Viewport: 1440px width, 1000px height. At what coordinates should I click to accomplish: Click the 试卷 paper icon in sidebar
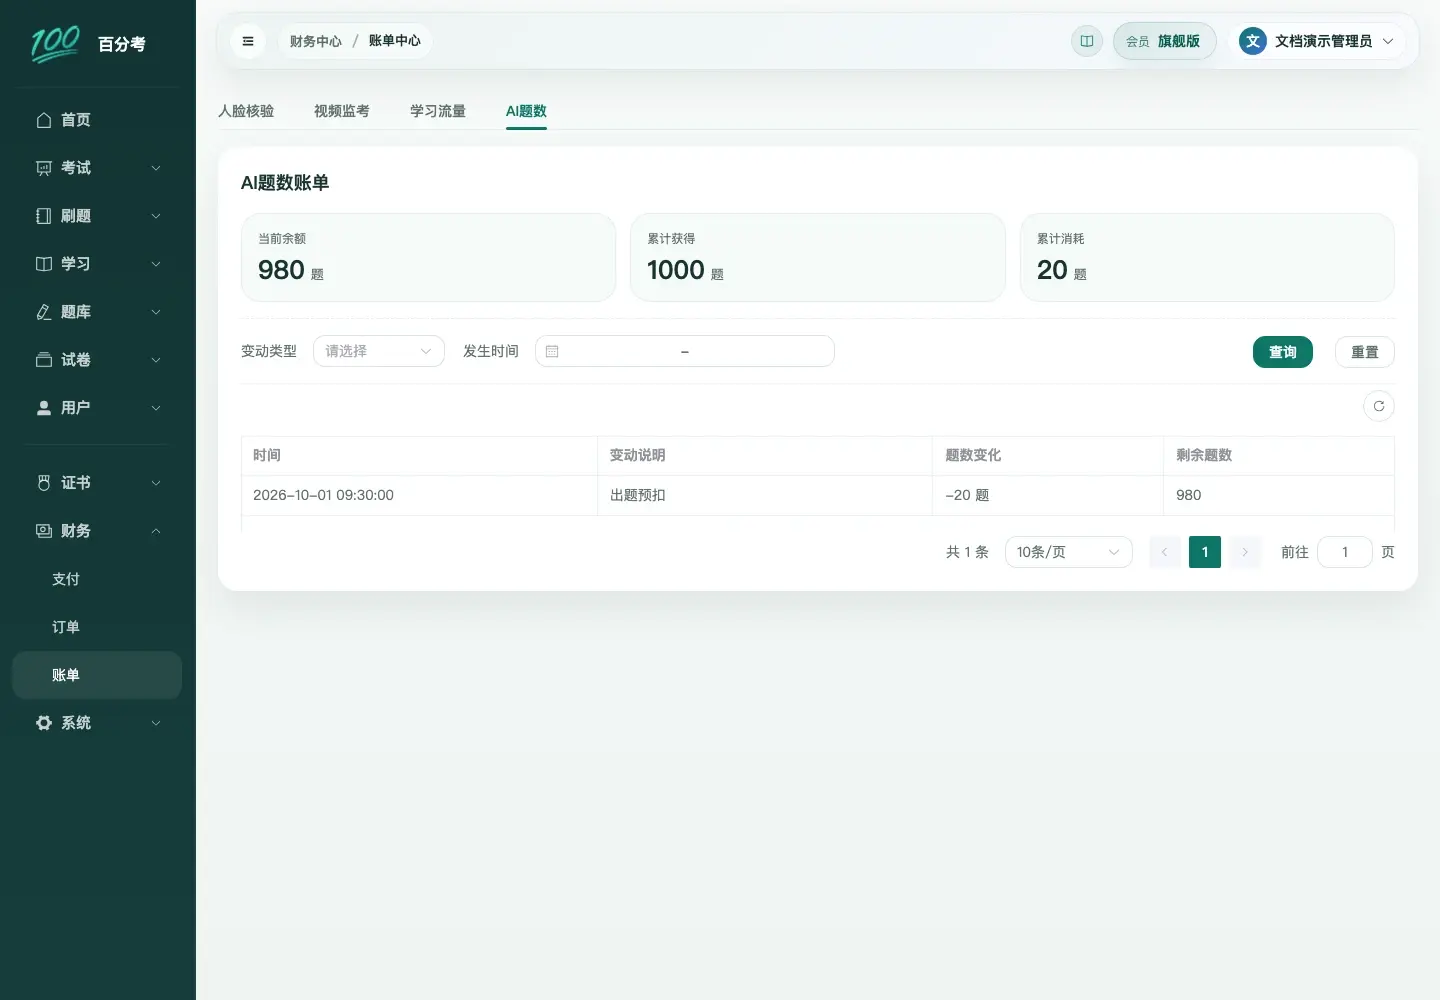click(44, 360)
